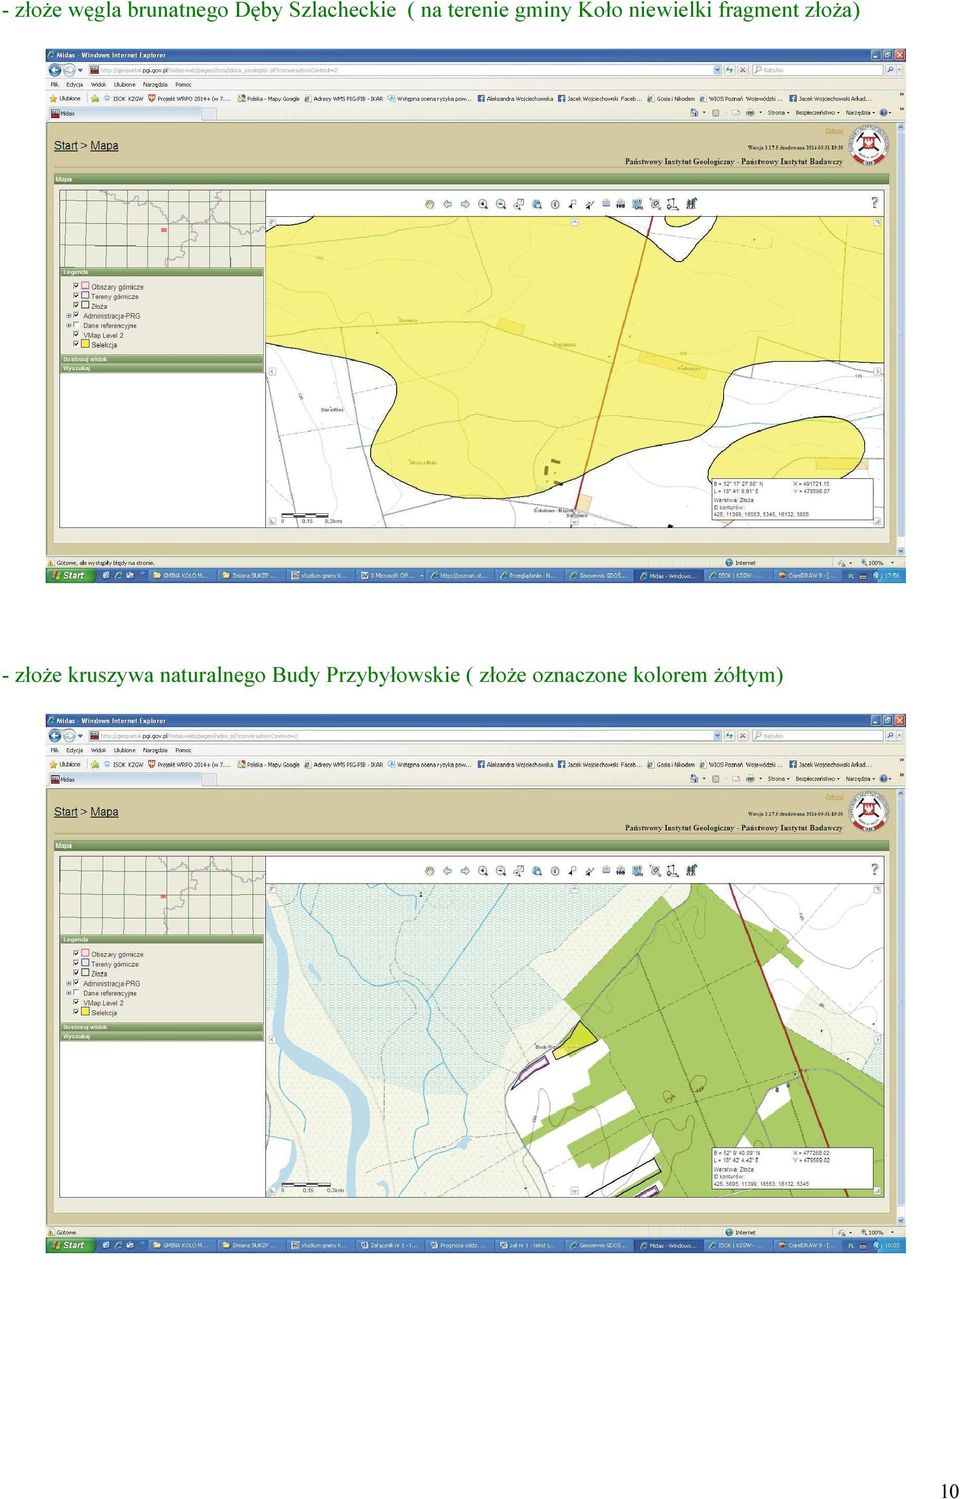The image size is (960, 1499).
Task: Click previous extent arrow in upper map toolbar
Action: click(x=448, y=204)
